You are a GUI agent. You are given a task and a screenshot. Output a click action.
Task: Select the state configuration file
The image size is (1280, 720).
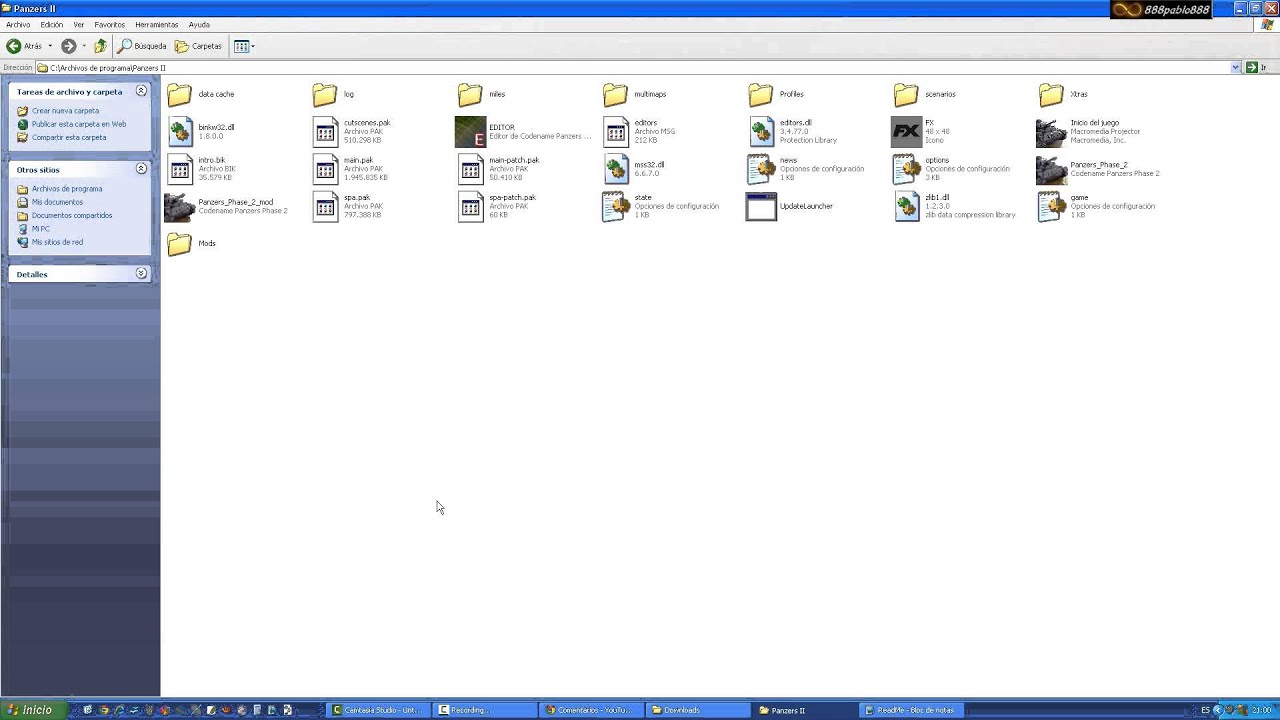tap(660, 206)
